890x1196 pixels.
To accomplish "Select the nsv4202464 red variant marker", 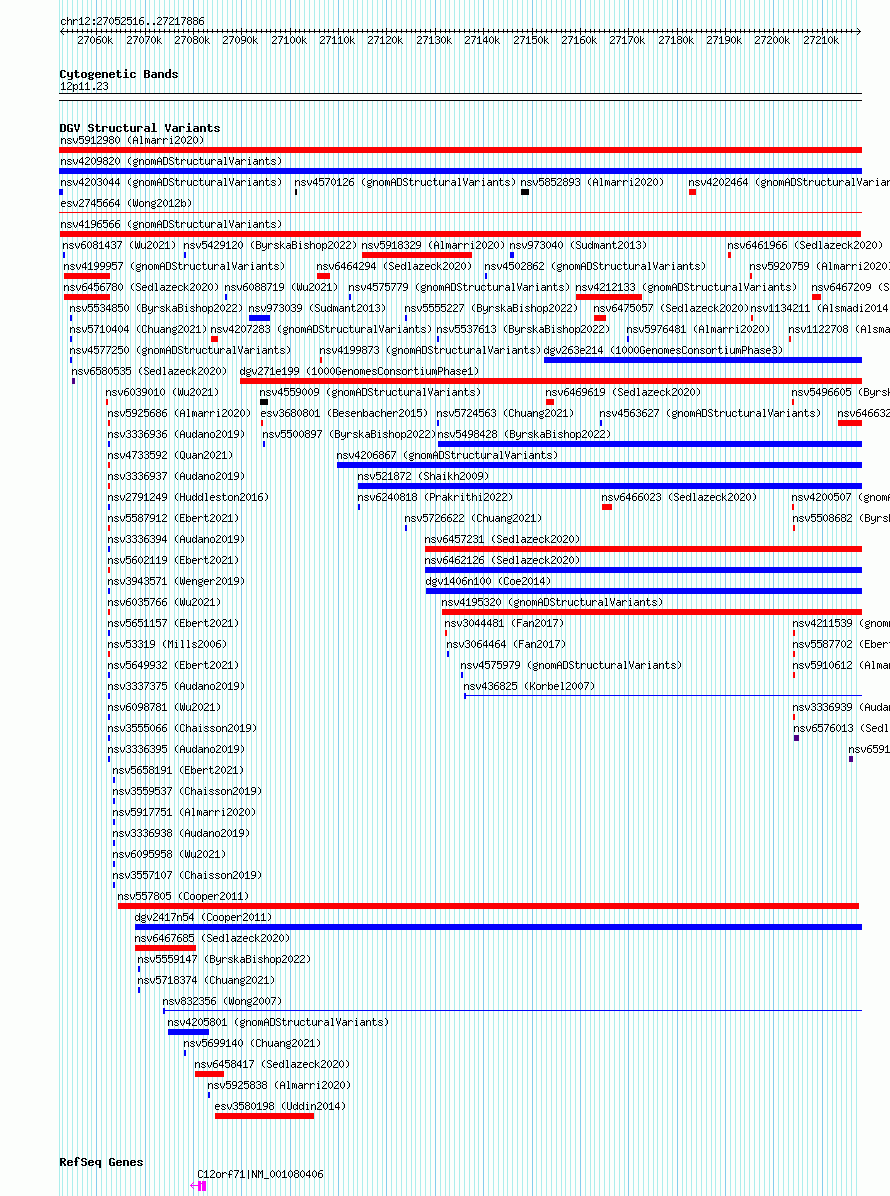I will point(692,192).
